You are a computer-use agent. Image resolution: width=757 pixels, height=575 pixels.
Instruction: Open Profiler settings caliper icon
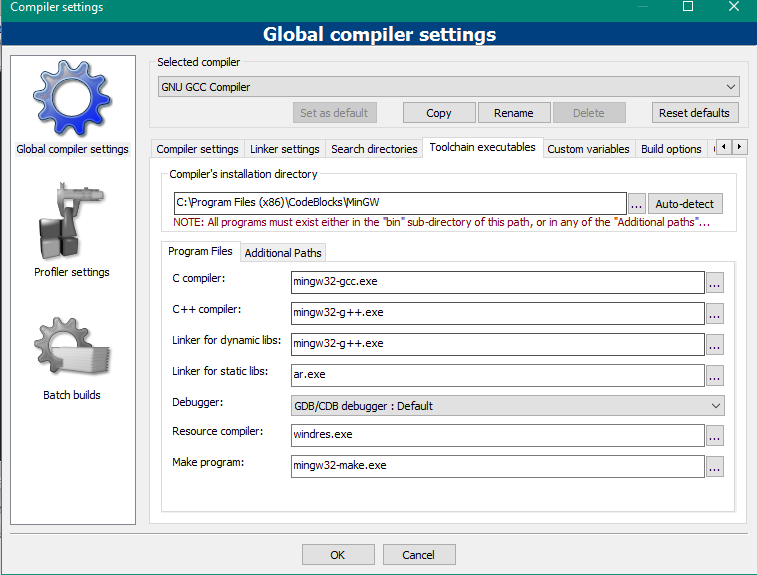click(x=72, y=222)
